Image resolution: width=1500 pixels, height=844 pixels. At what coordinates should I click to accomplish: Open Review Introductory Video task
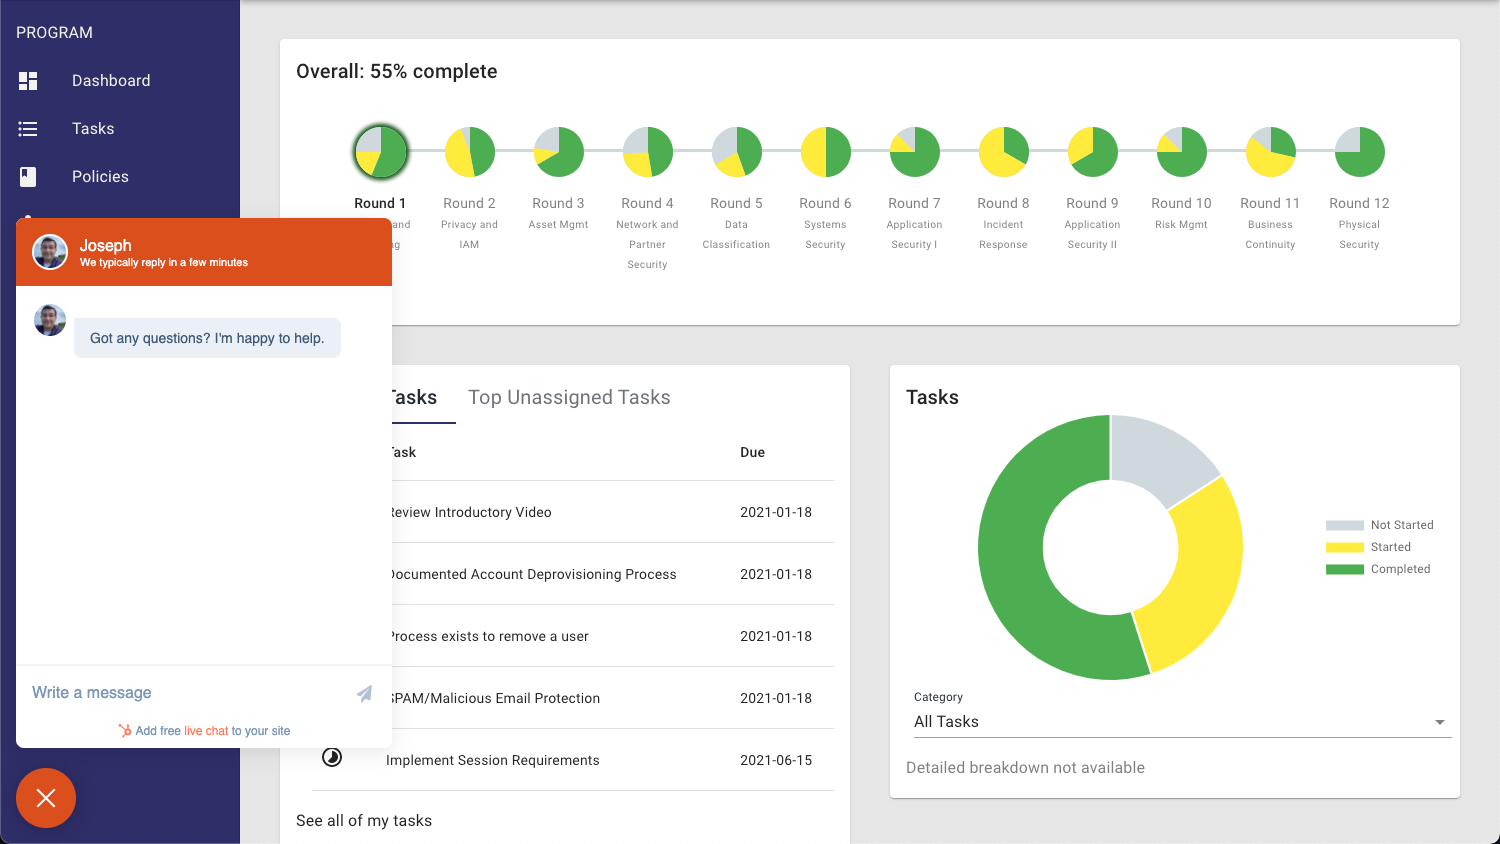471,512
